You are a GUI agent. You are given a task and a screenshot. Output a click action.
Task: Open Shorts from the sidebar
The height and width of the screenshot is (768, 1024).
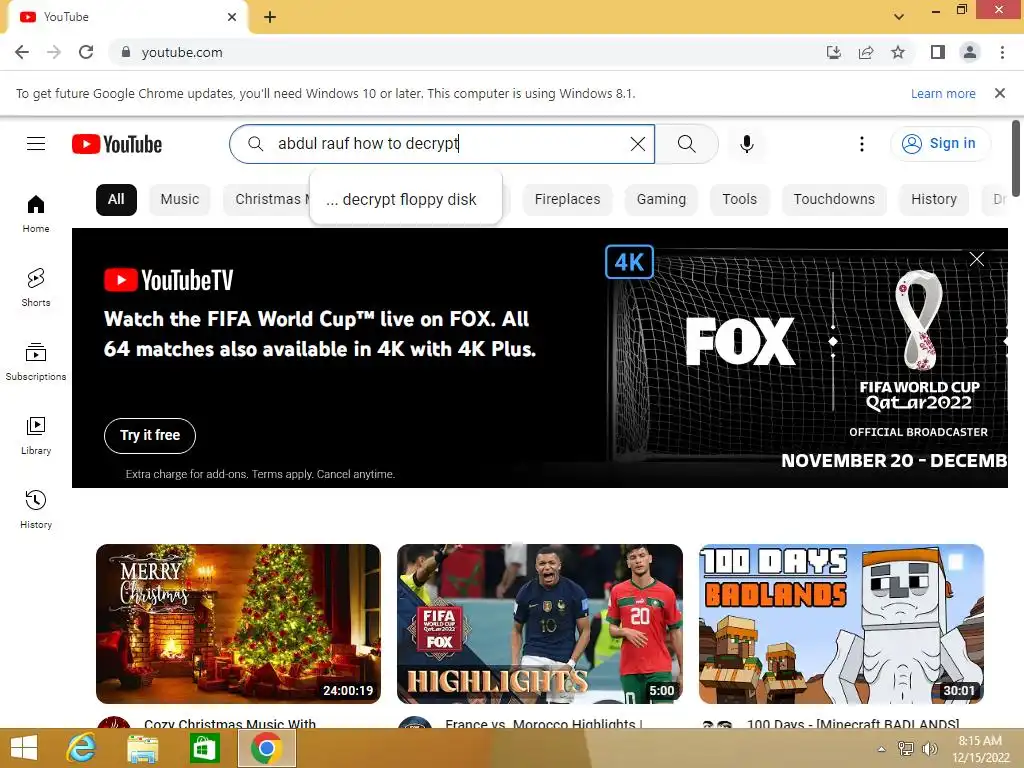(x=36, y=287)
